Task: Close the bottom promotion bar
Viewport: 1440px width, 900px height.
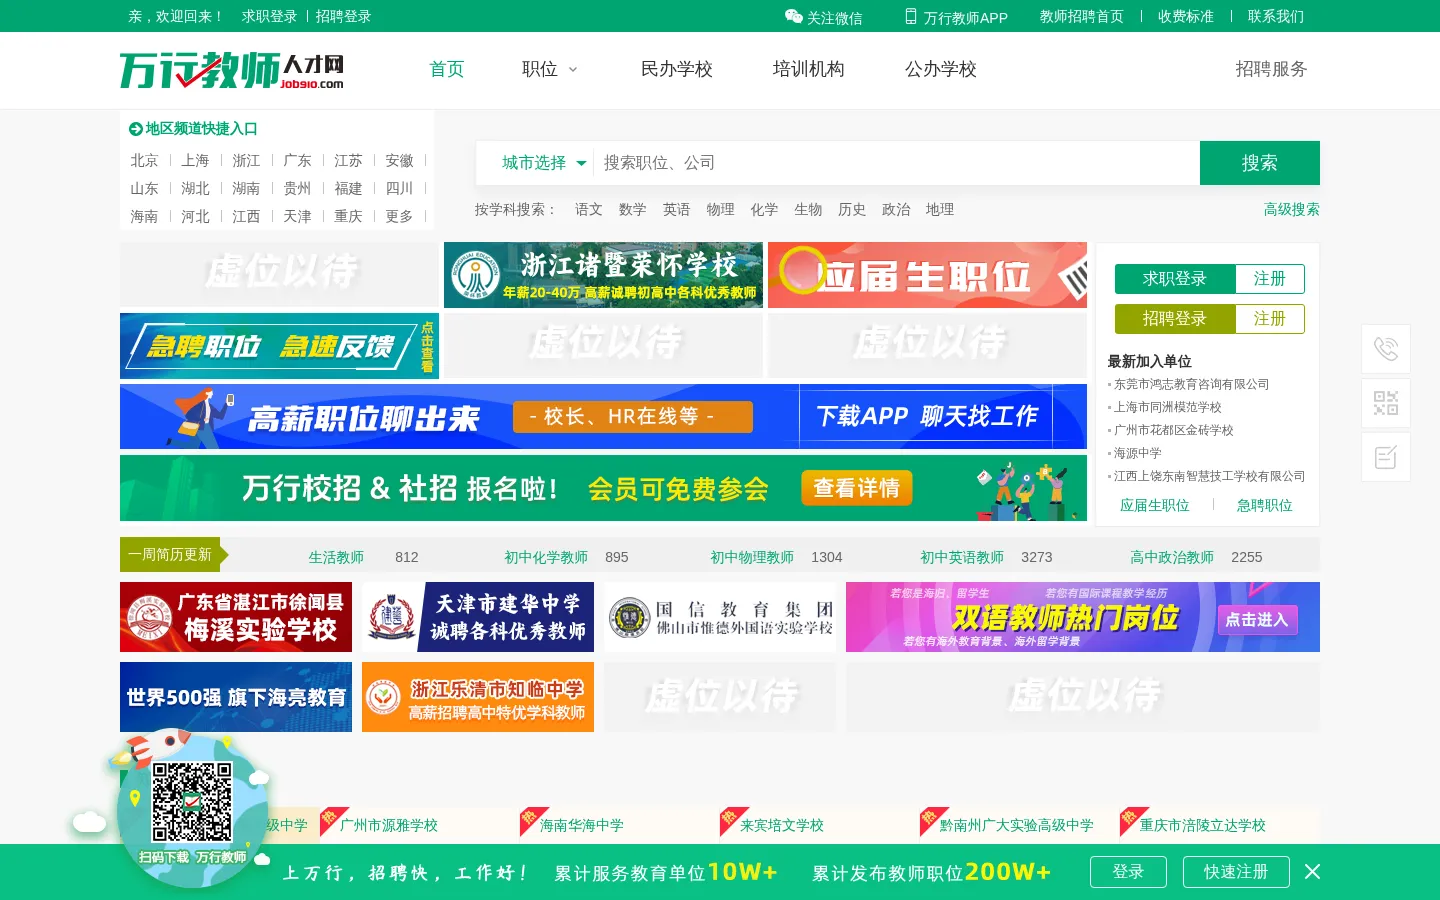Action: 1313,872
